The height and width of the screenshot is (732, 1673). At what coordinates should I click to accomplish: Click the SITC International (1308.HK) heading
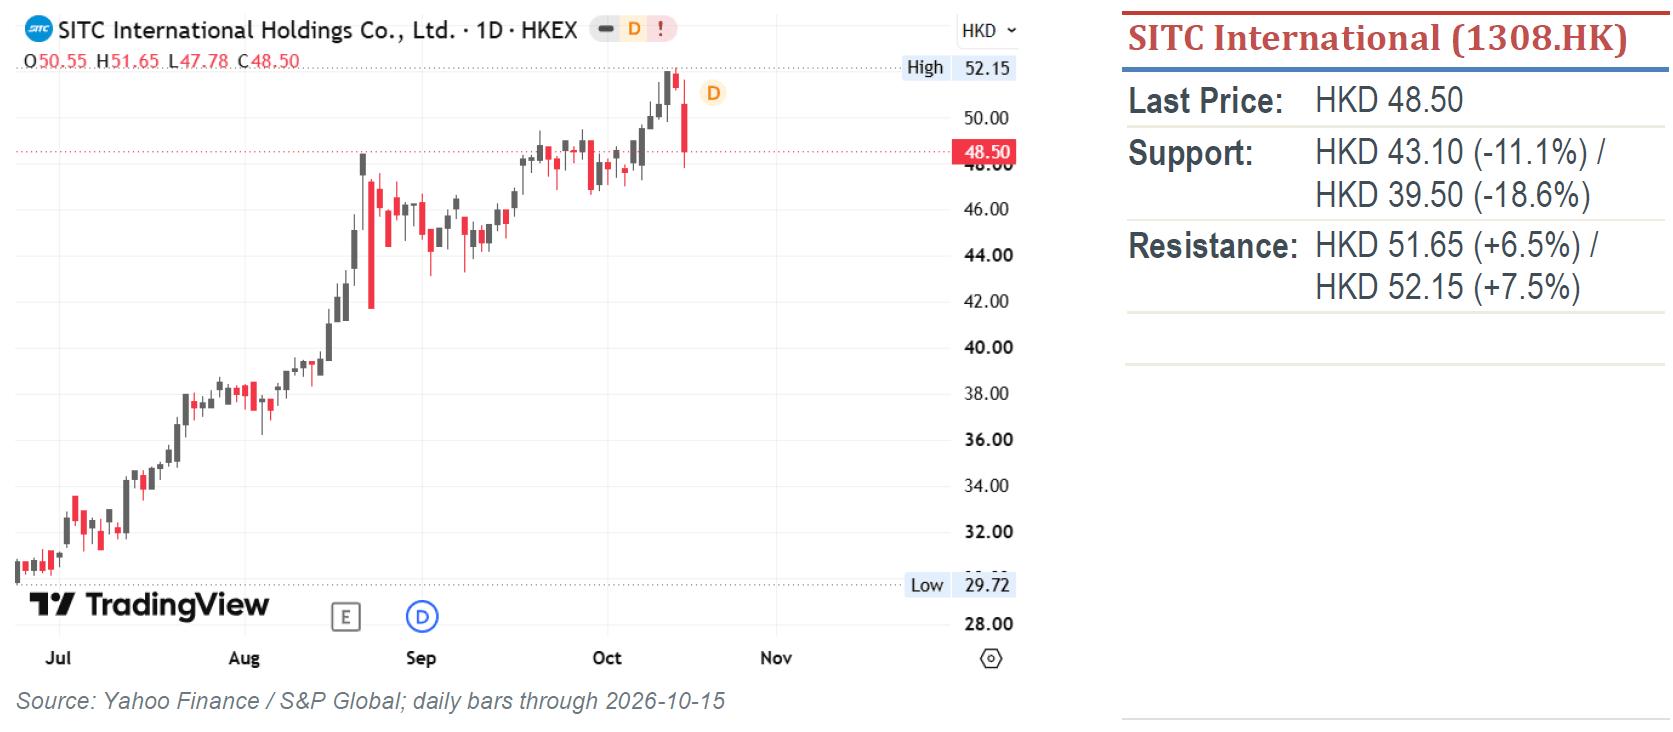pos(1378,39)
